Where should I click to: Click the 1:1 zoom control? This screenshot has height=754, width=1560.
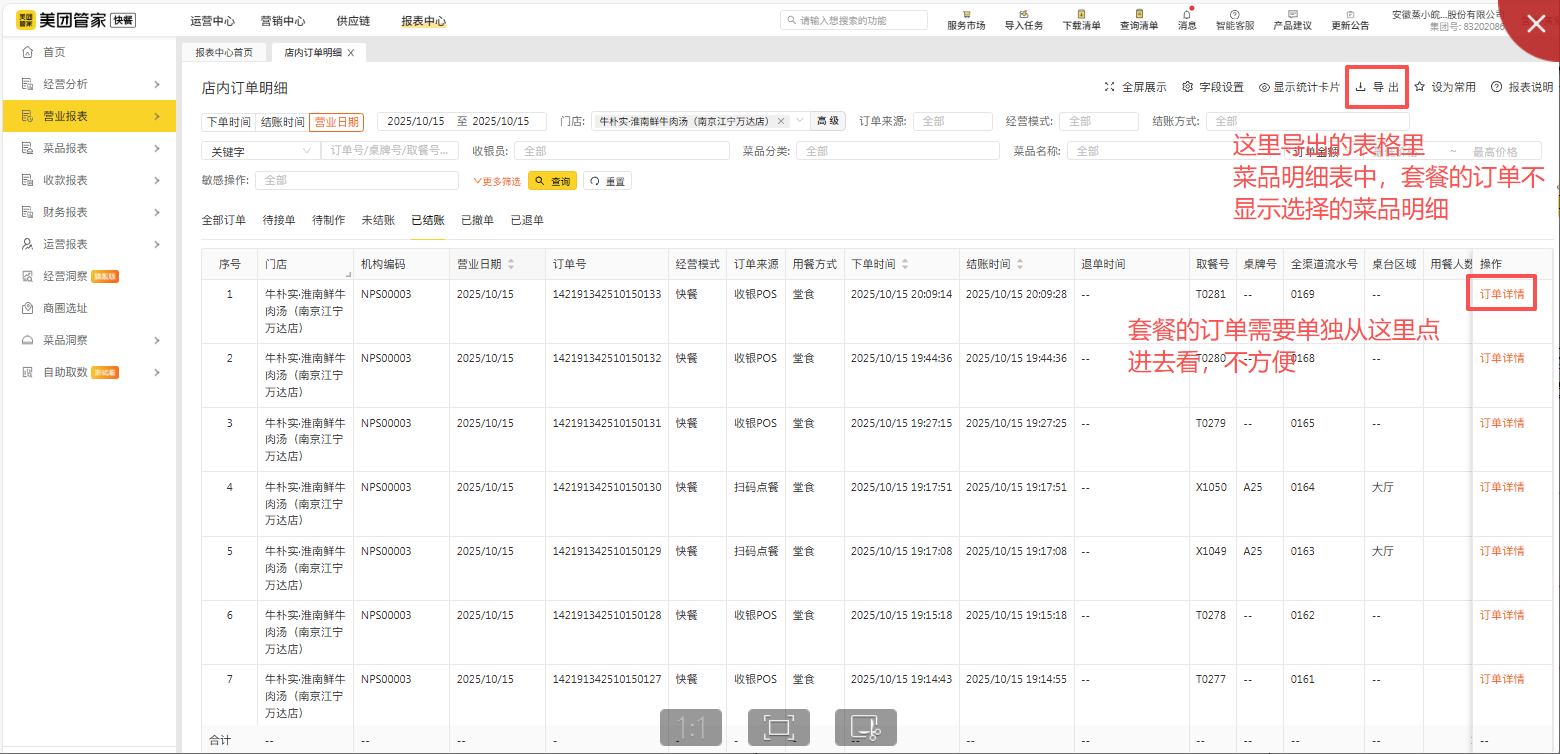click(691, 728)
